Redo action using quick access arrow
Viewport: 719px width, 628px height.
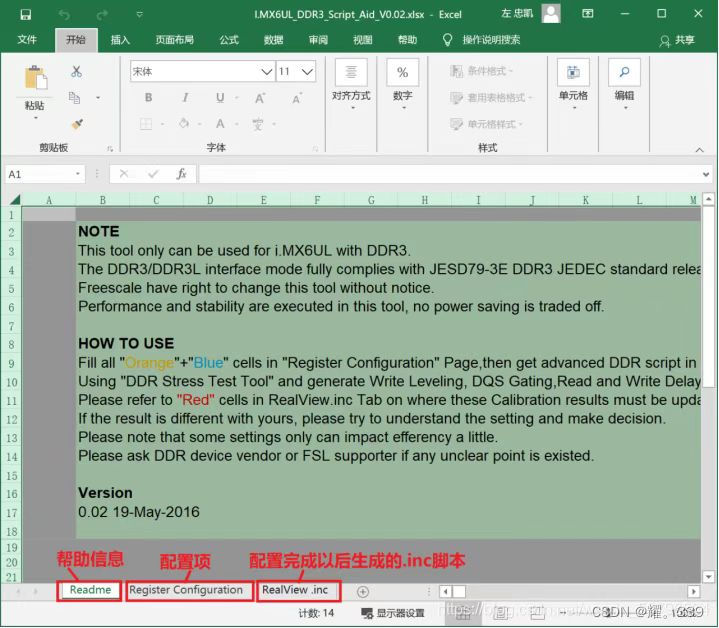pyautogui.click(x=102, y=15)
